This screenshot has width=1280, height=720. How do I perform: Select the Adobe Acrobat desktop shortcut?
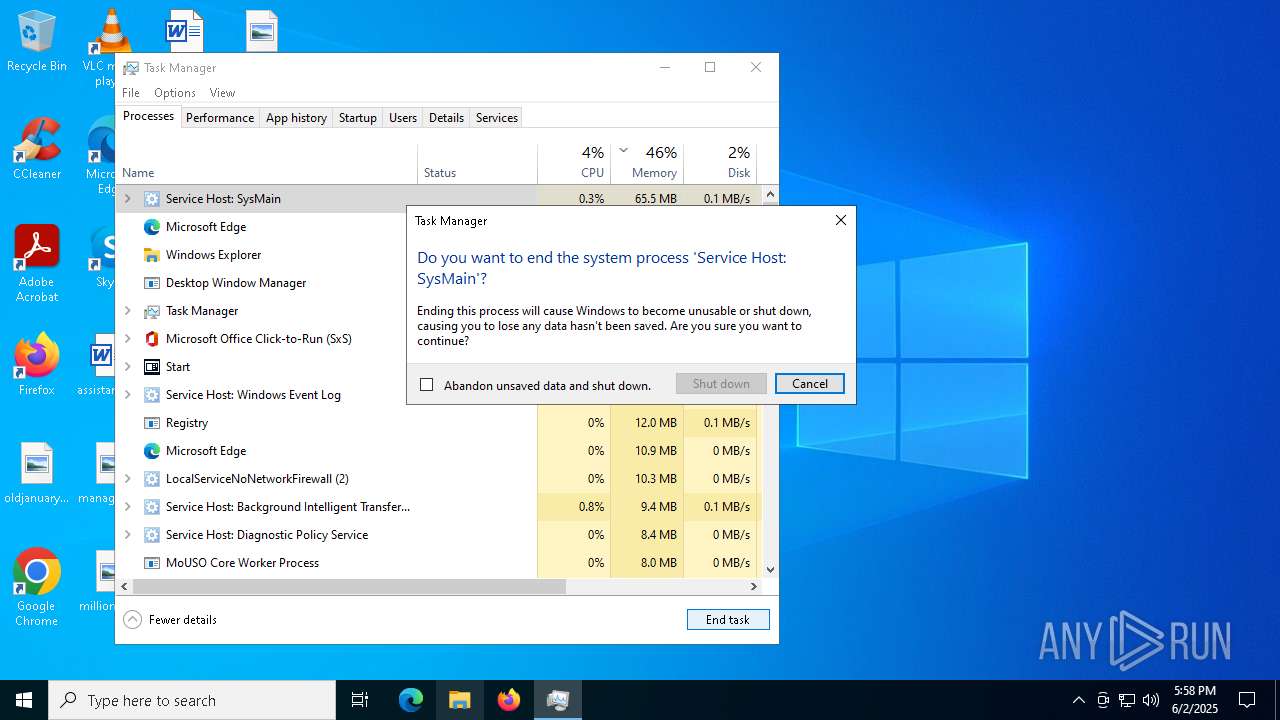37,263
